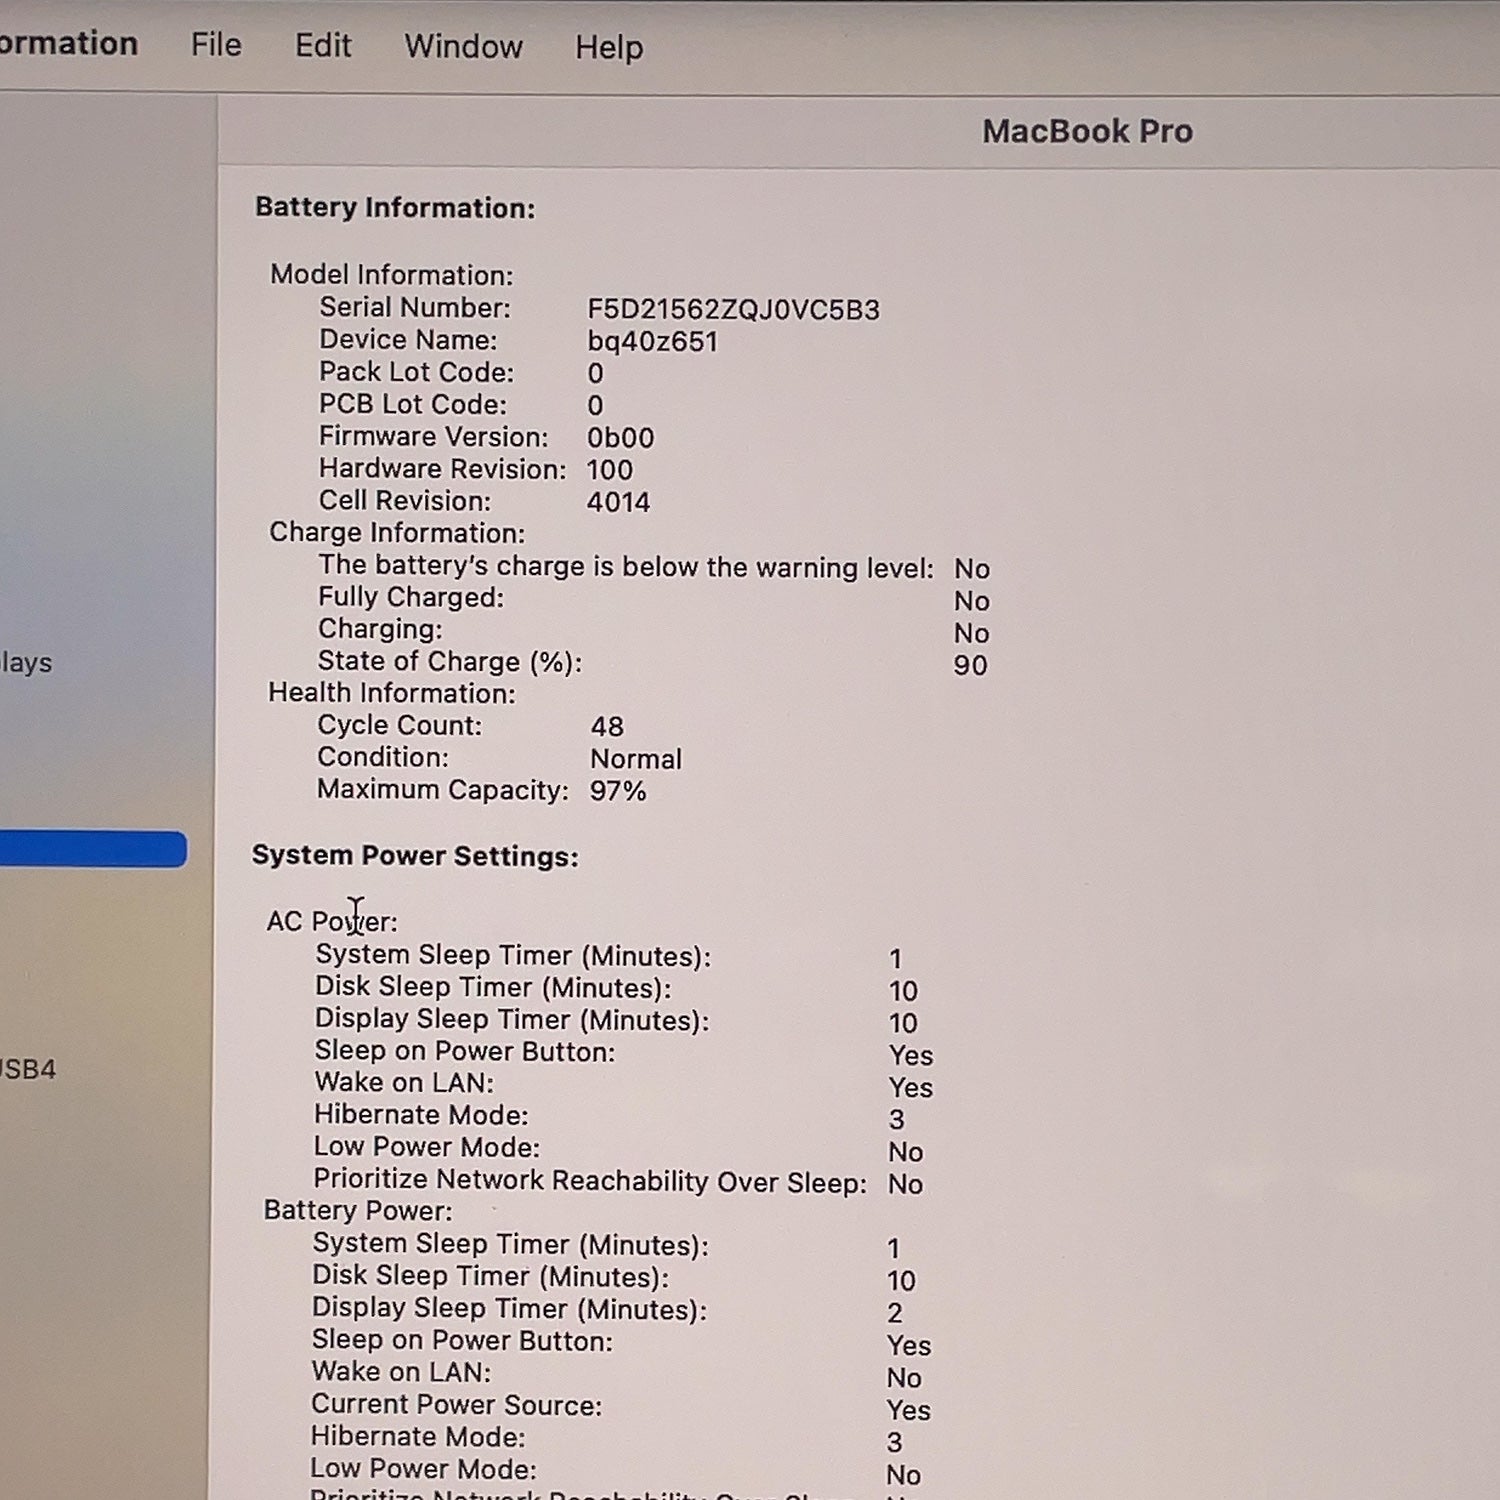Select cell revision value 4014

tap(618, 502)
